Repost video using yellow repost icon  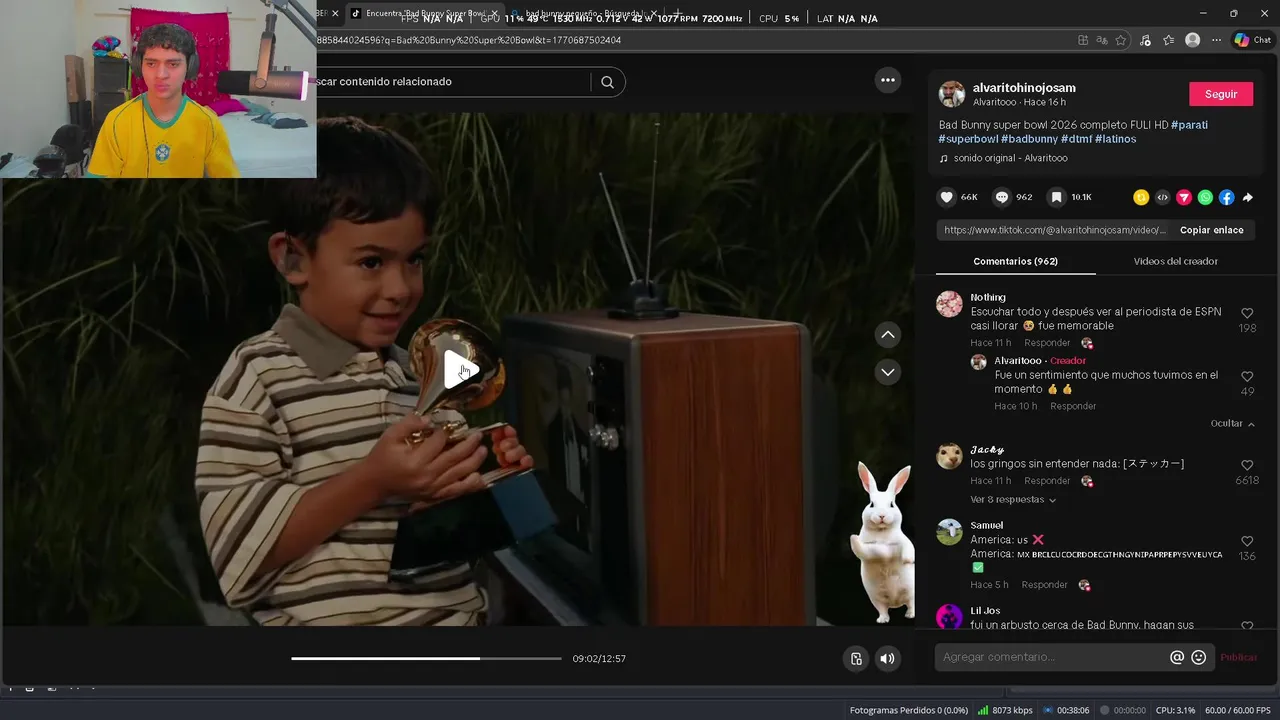[1141, 197]
